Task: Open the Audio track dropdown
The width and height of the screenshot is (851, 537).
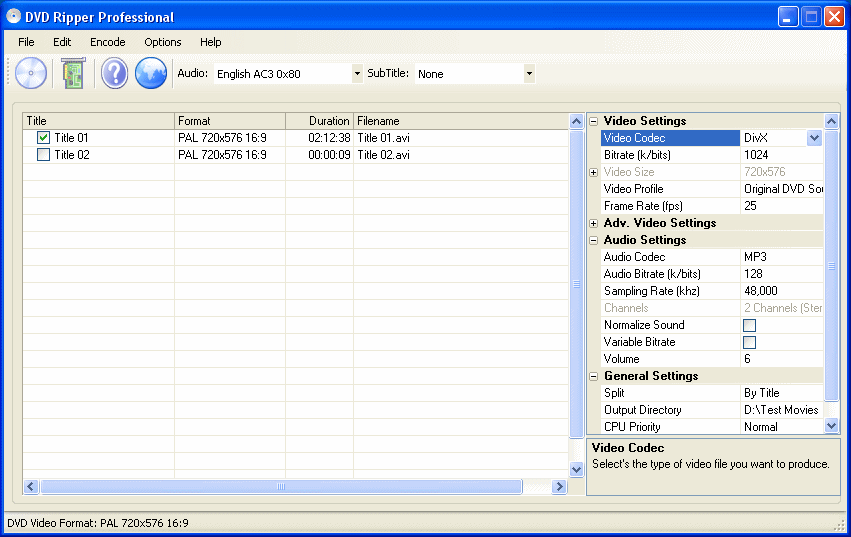Action: (357, 74)
